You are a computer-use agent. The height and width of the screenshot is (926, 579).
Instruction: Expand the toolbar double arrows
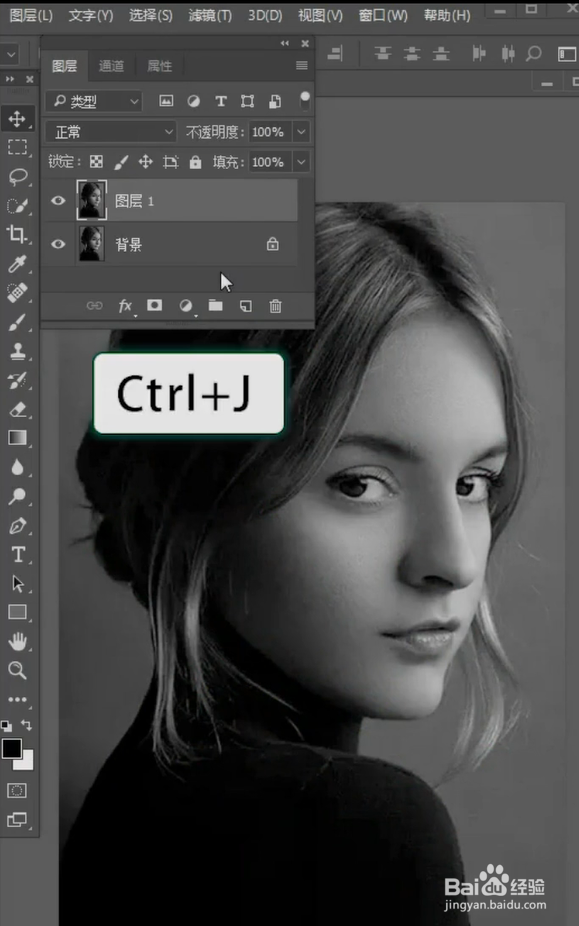tap(10, 79)
